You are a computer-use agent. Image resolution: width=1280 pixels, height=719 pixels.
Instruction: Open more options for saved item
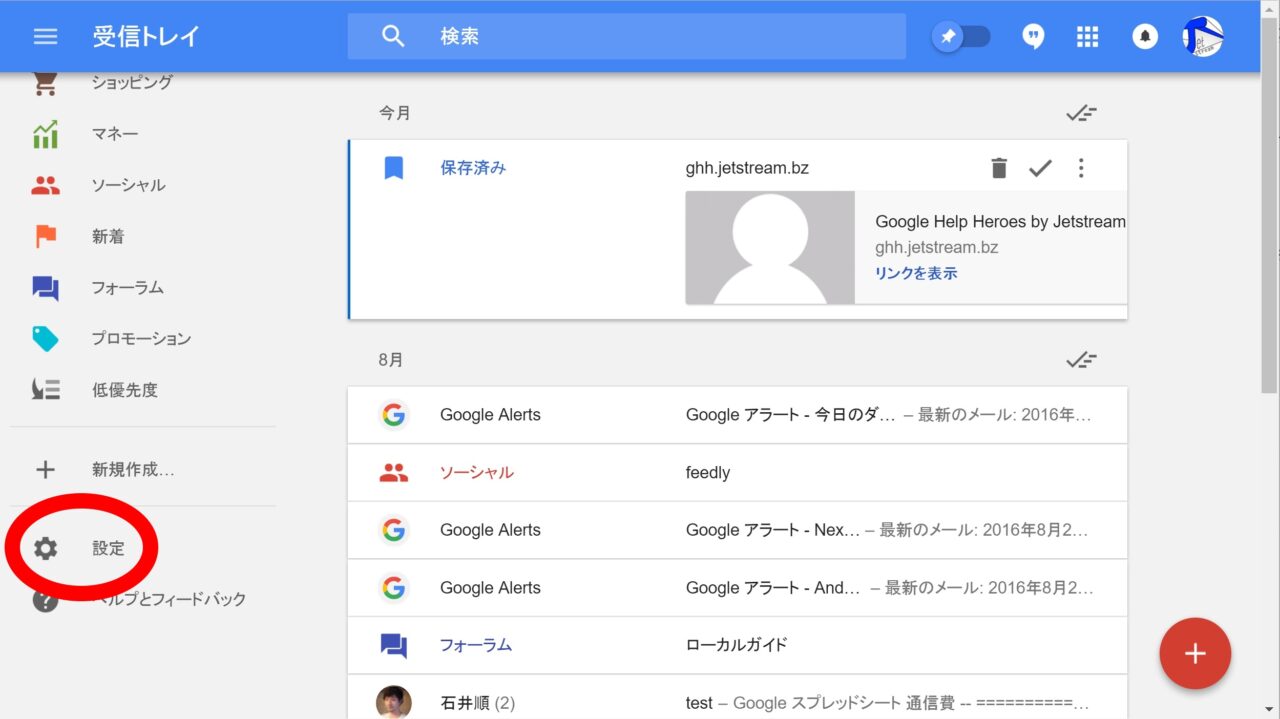click(x=1080, y=168)
